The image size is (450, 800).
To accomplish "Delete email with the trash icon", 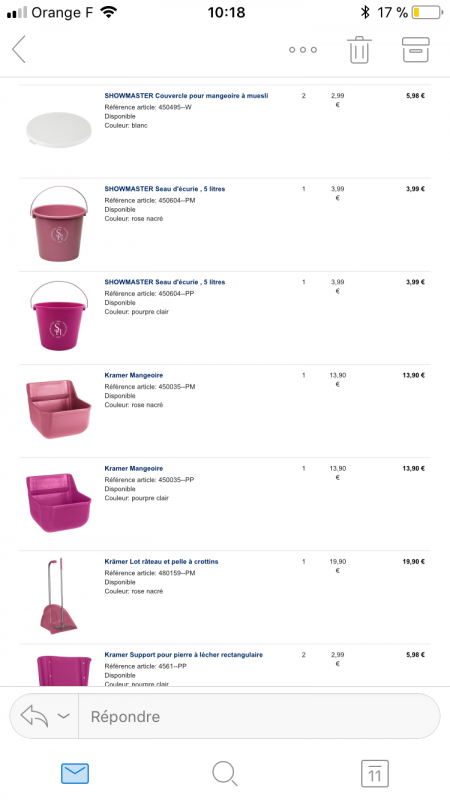I will (x=360, y=50).
